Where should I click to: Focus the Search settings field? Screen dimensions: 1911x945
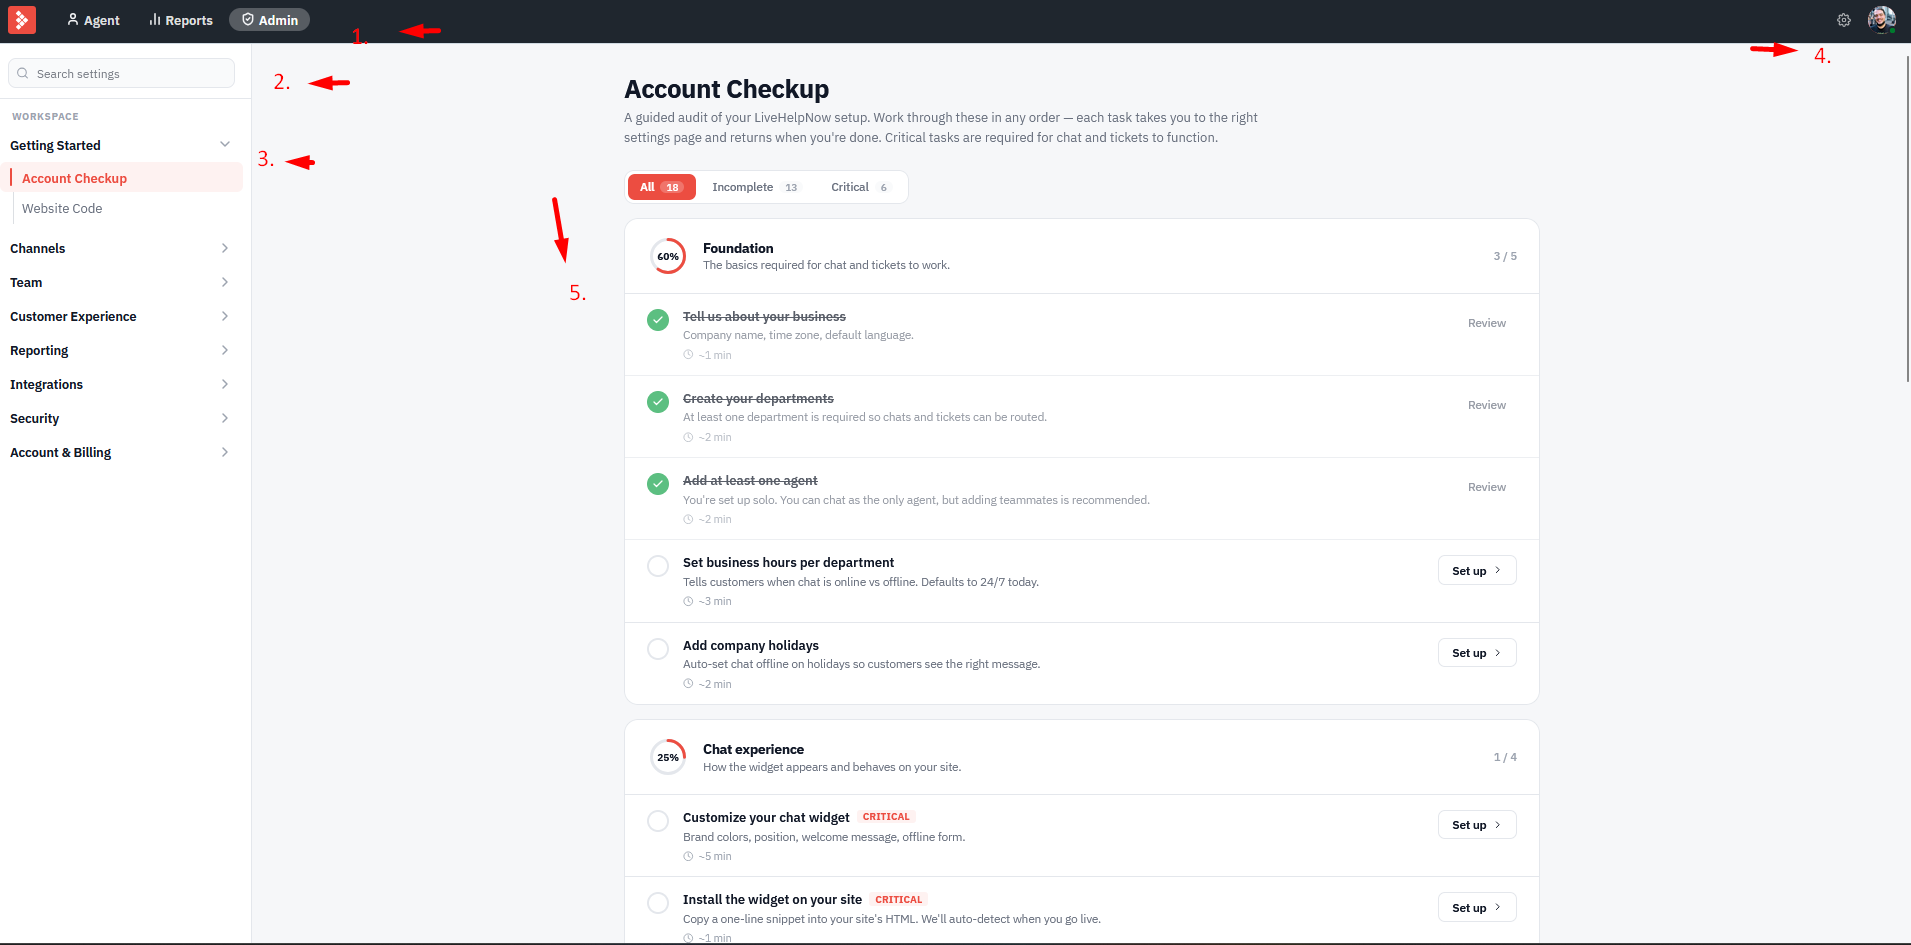pos(121,73)
